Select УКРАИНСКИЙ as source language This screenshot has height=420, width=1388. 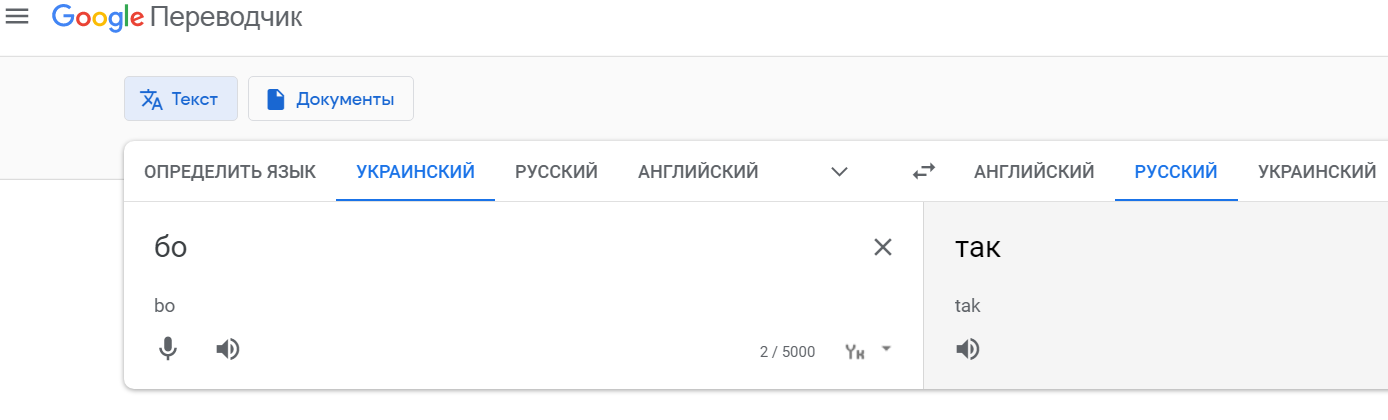point(415,172)
